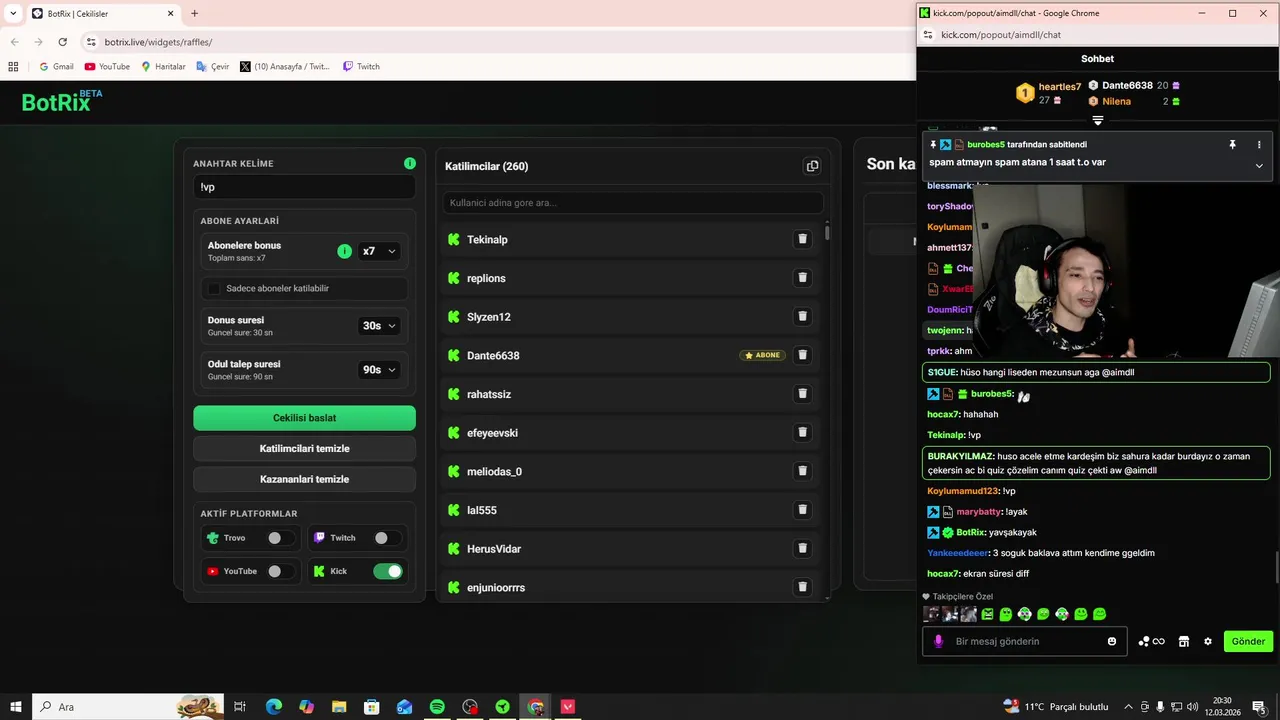
Task: Open Çevir bookmark
Action: [213, 66]
